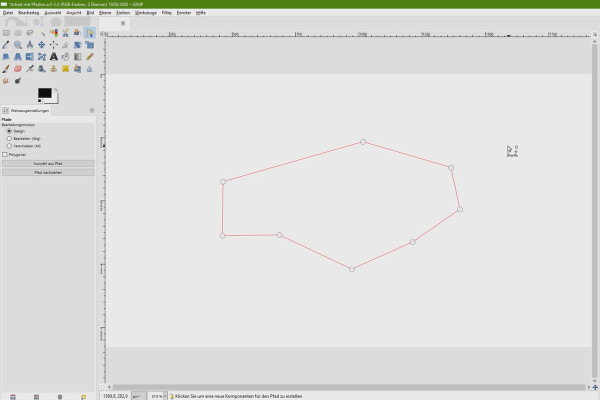
Task: Select the Perspective Clone tool
Action: (77, 69)
